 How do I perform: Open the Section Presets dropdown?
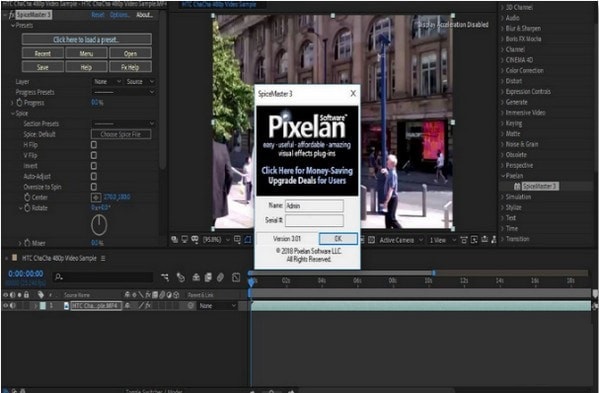[x=124, y=124]
